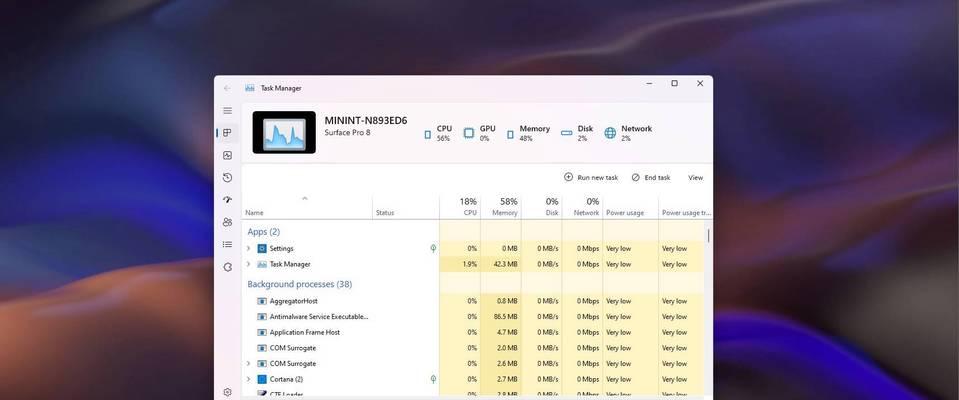Open the App history sidebar icon
Image resolution: width=959 pixels, height=400 pixels.
[228, 177]
